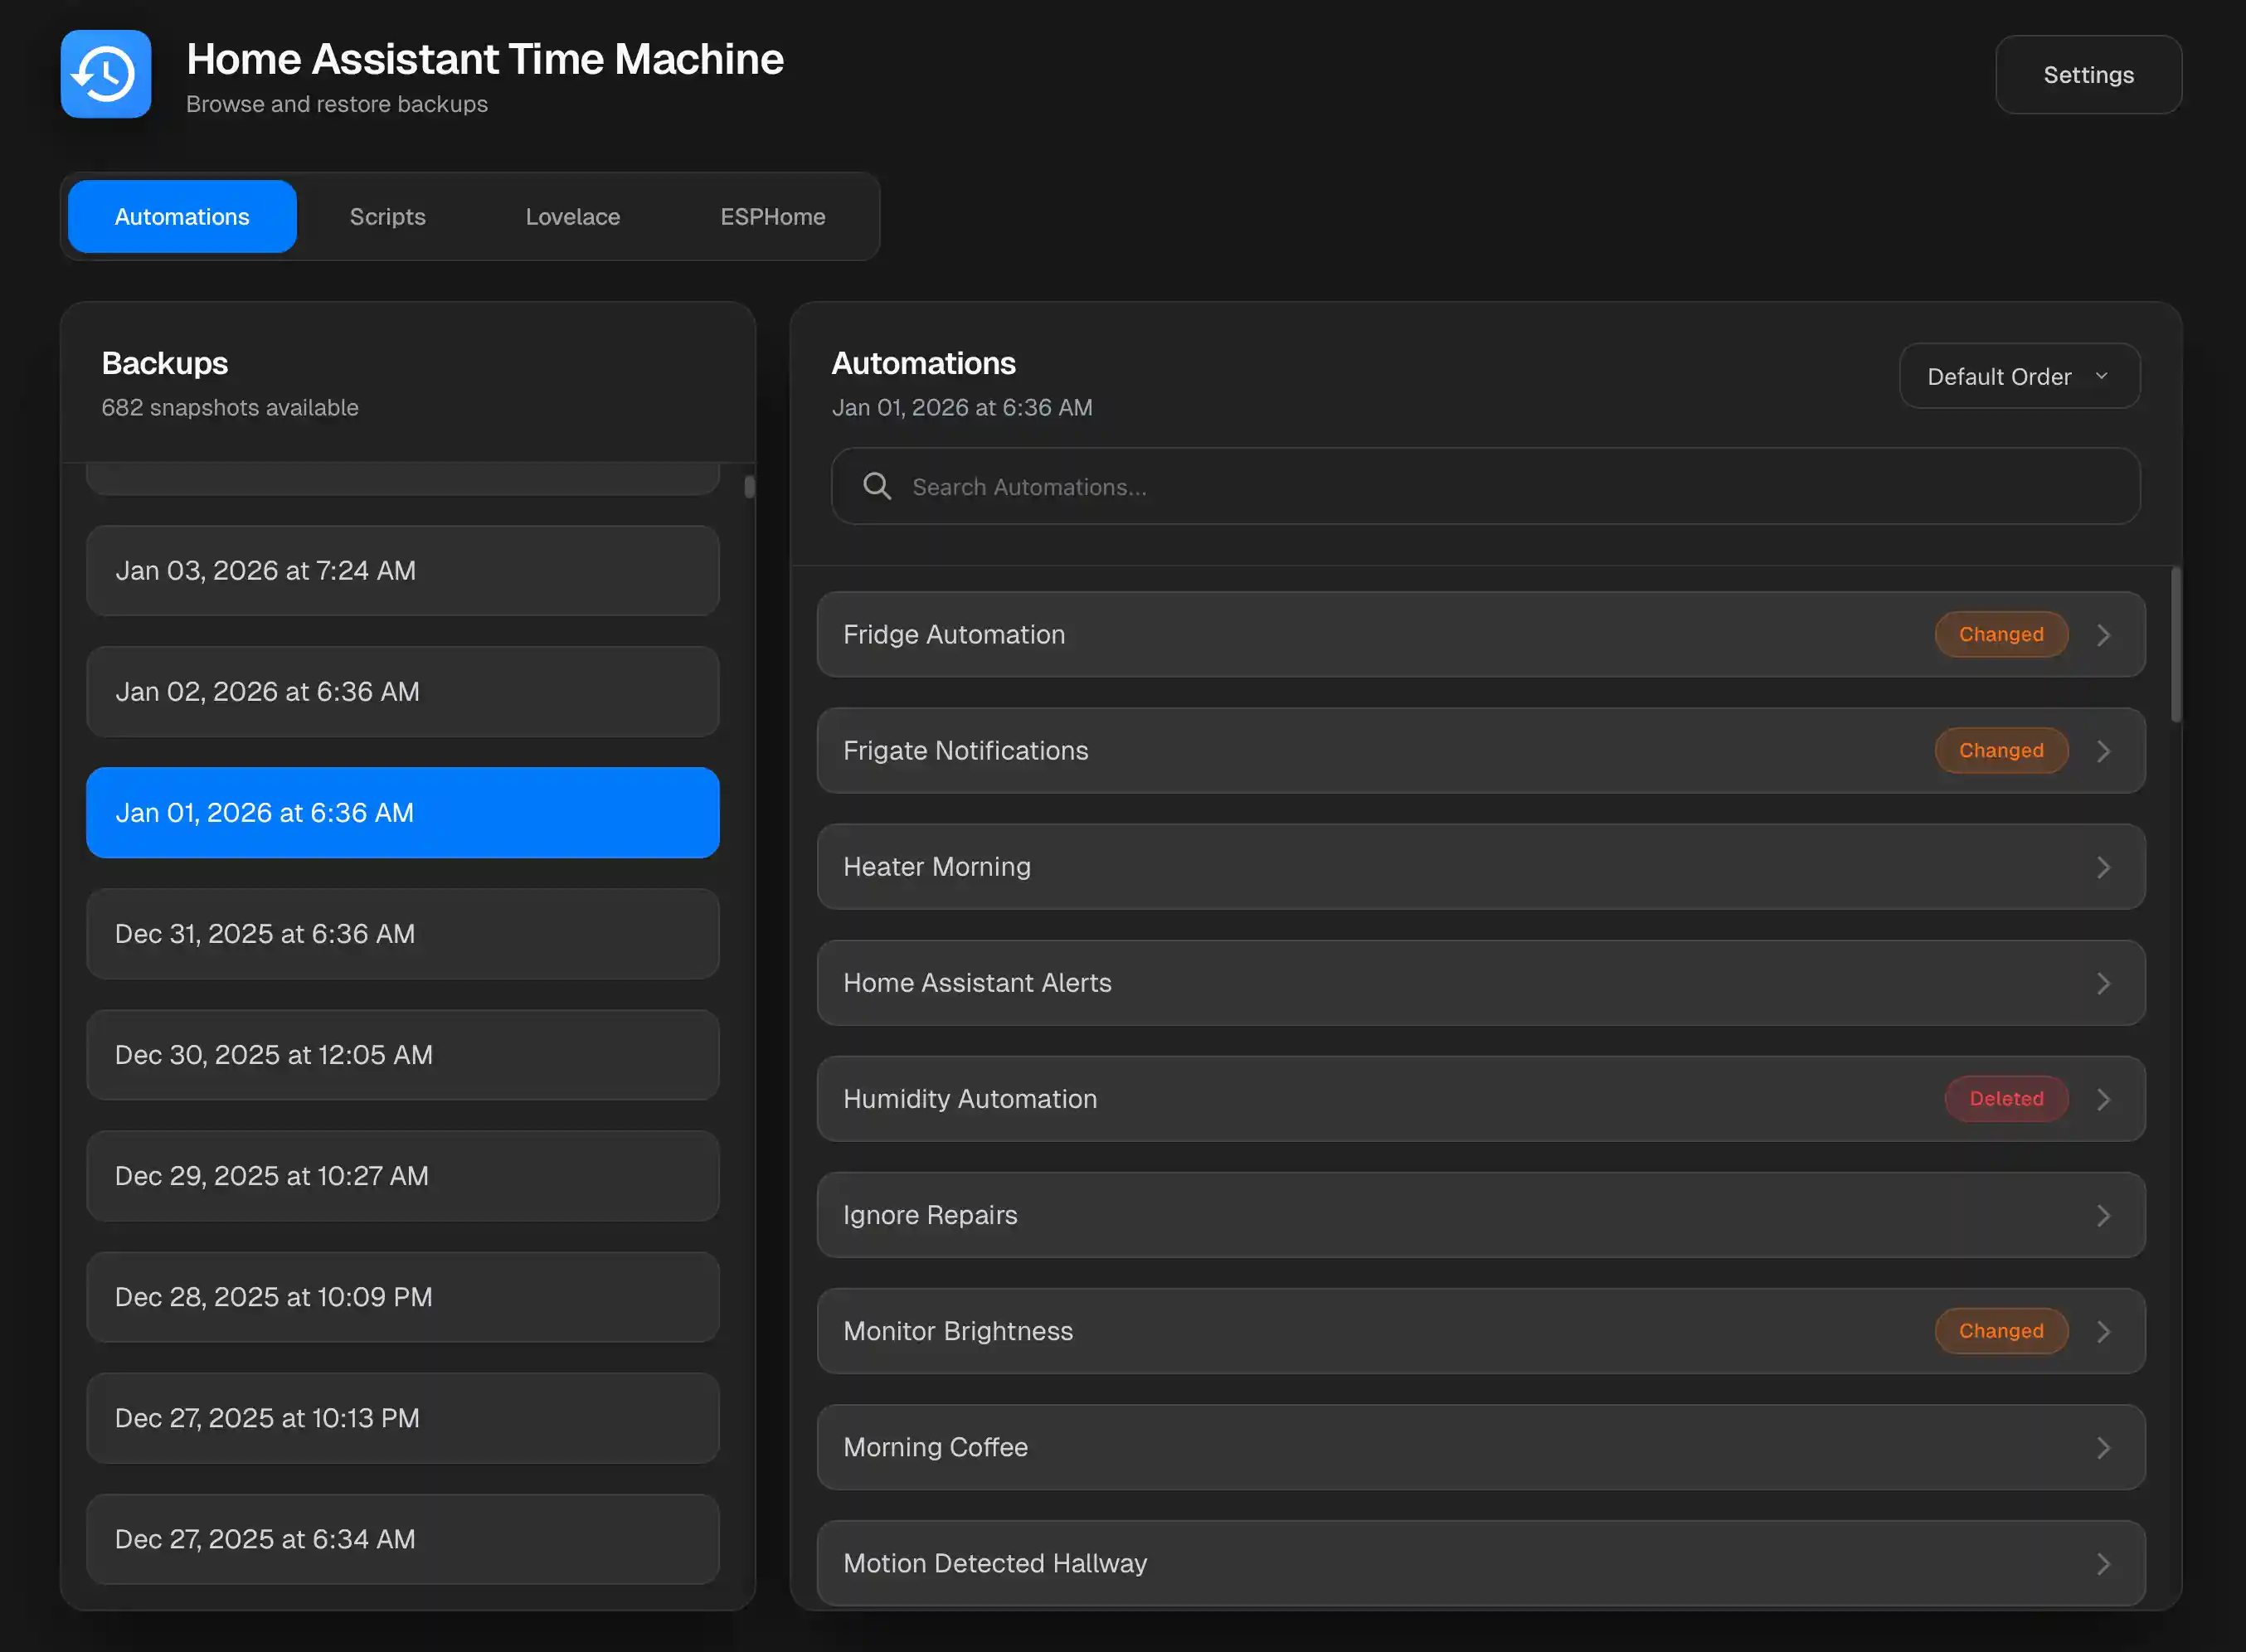Switch to the Lovelace tab
This screenshot has height=1652, width=2246.
[x=572, y=216]
